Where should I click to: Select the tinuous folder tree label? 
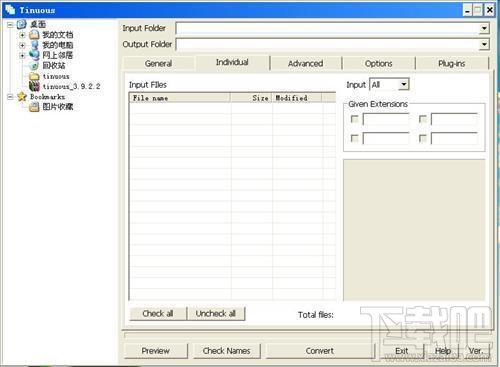pos(56,76)
